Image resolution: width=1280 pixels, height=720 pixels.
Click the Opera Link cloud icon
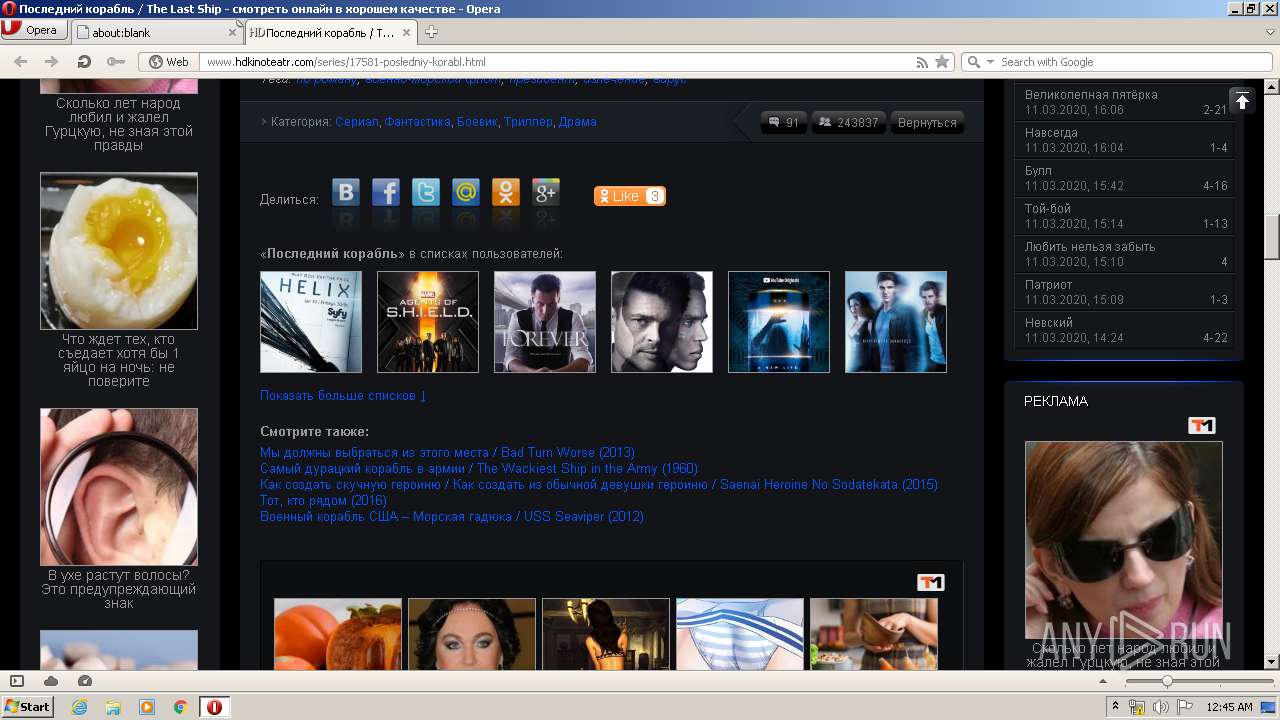(x=51, y=681)
